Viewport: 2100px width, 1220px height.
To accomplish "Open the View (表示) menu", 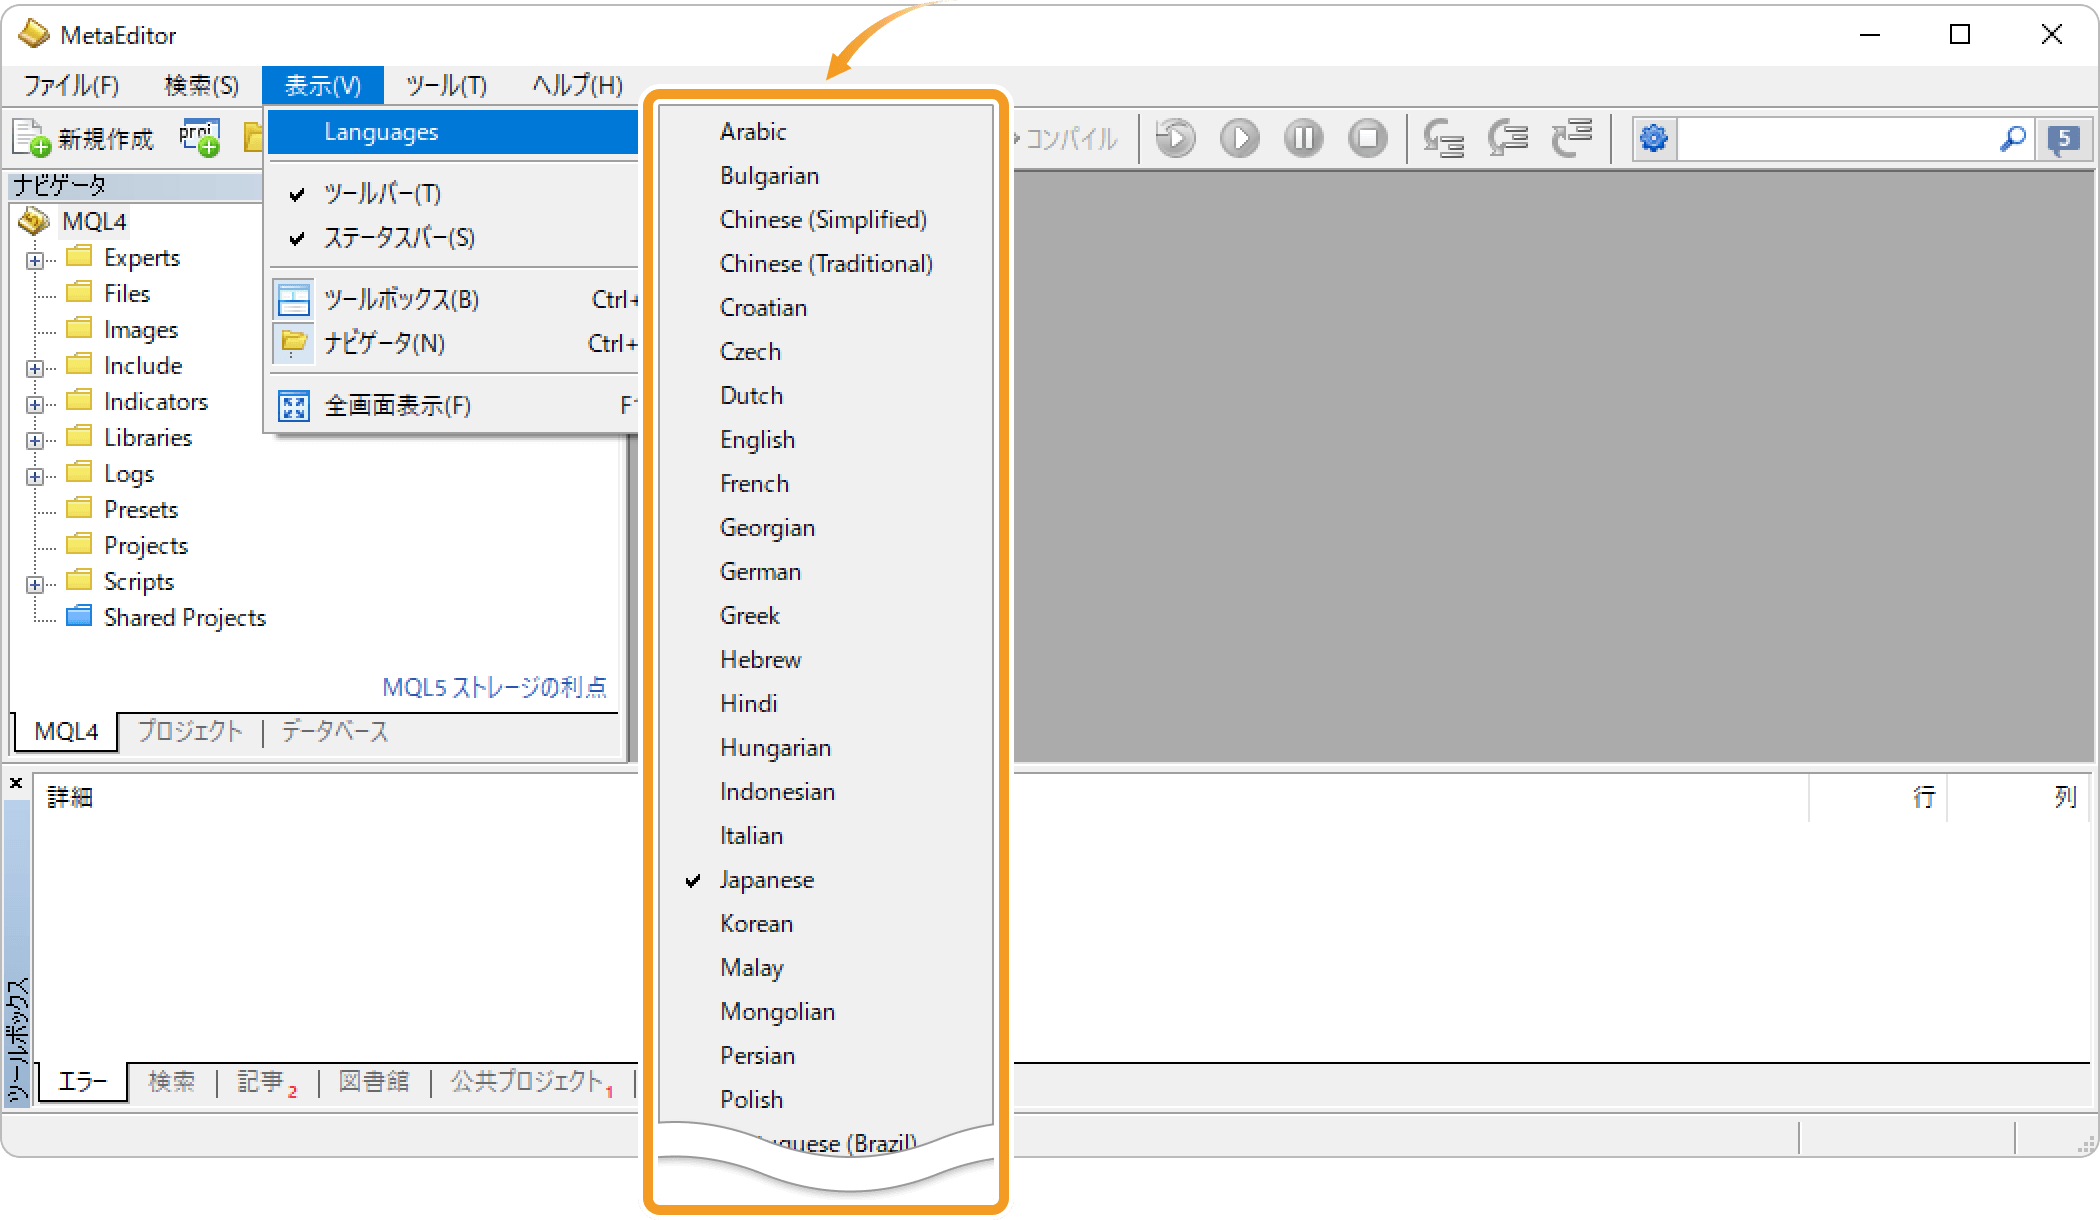I will click(x=323, y=86).
